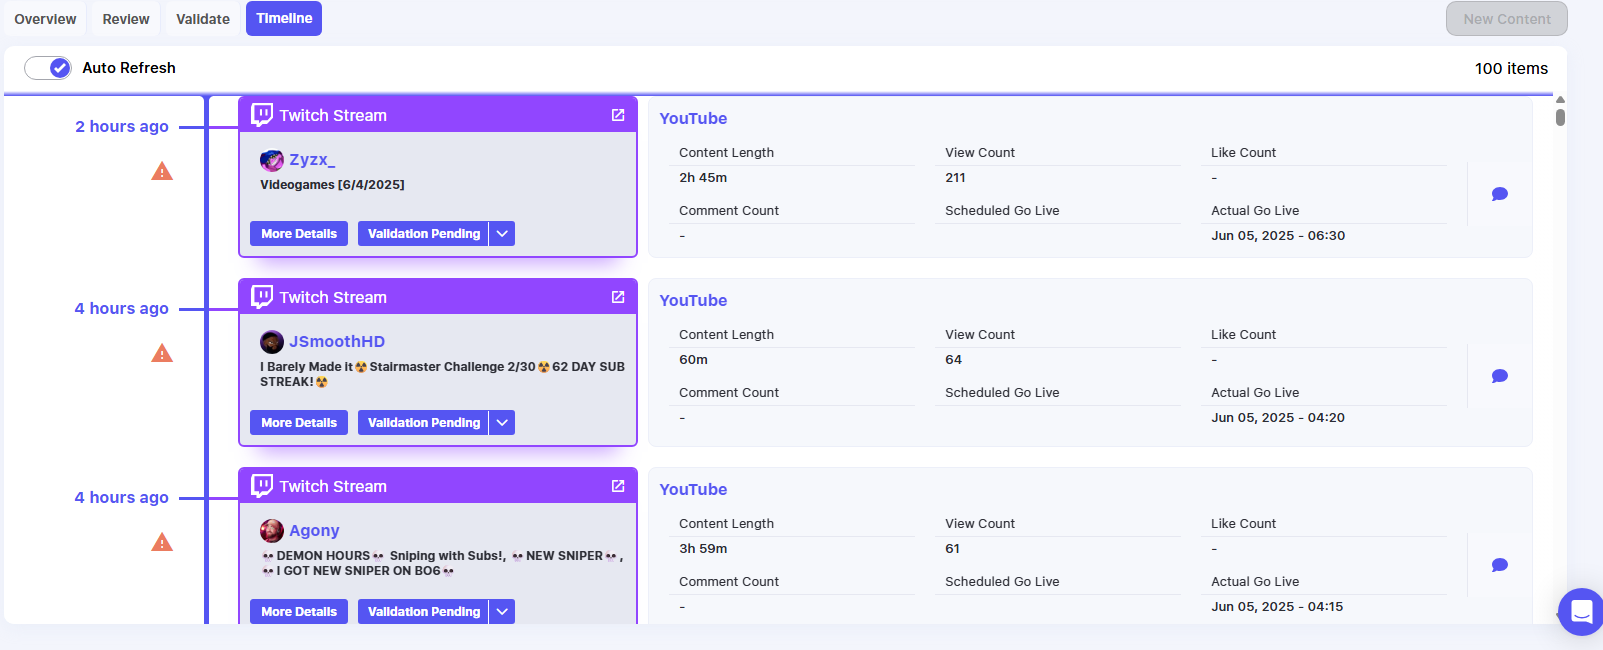Open external link on Zyzx_ Twitch Stream card
The height and width of the screenshot is (650, 1603).
click(618, 115)
